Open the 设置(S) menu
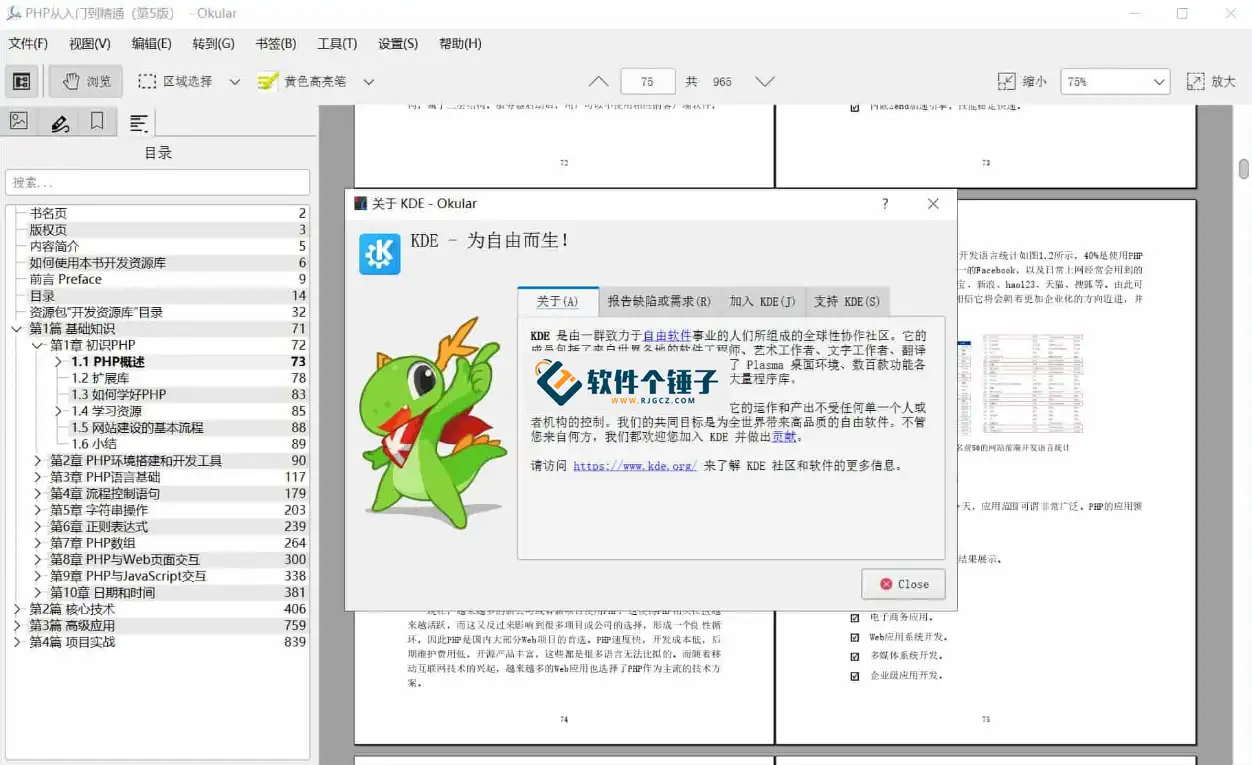The height and width of the screenshot is (765, 1252). 398,44
